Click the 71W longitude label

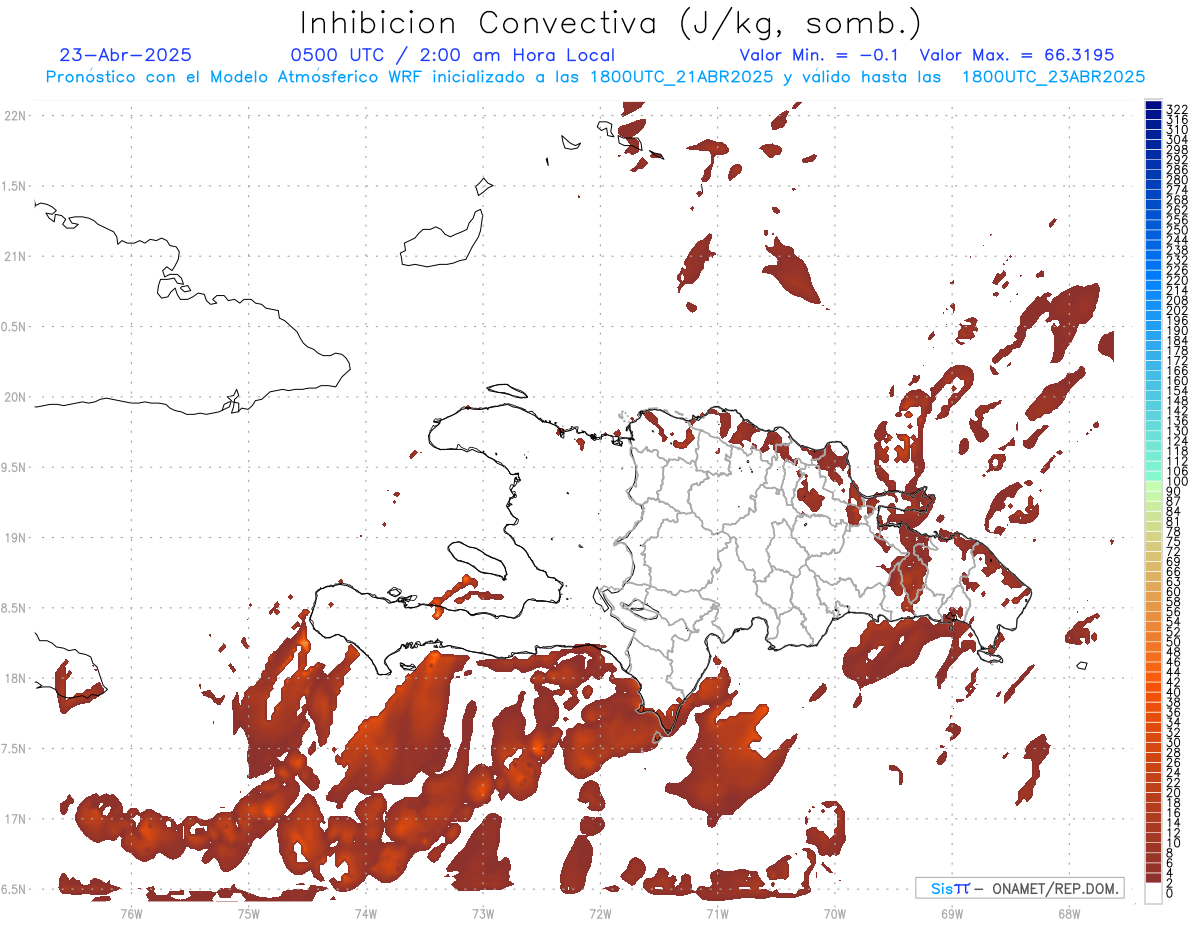pos(717,913)
